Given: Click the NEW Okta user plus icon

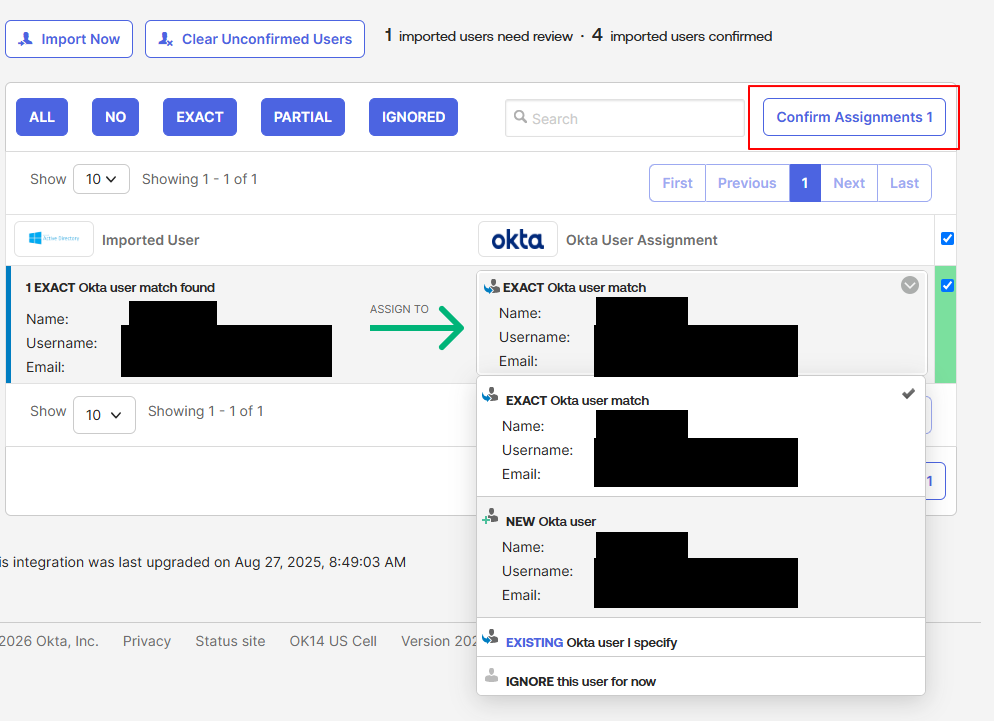Looking at the screenshot, I should (490, 516).
